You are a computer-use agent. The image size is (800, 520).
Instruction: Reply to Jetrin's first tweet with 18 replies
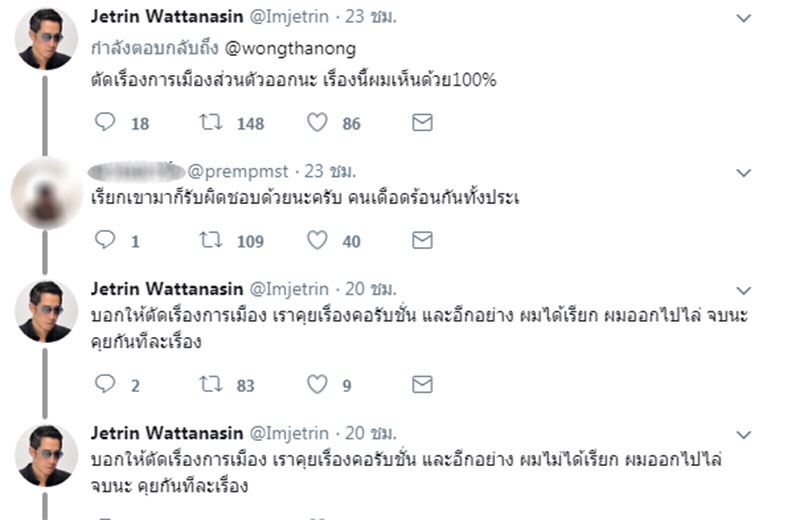click(105, 123)
